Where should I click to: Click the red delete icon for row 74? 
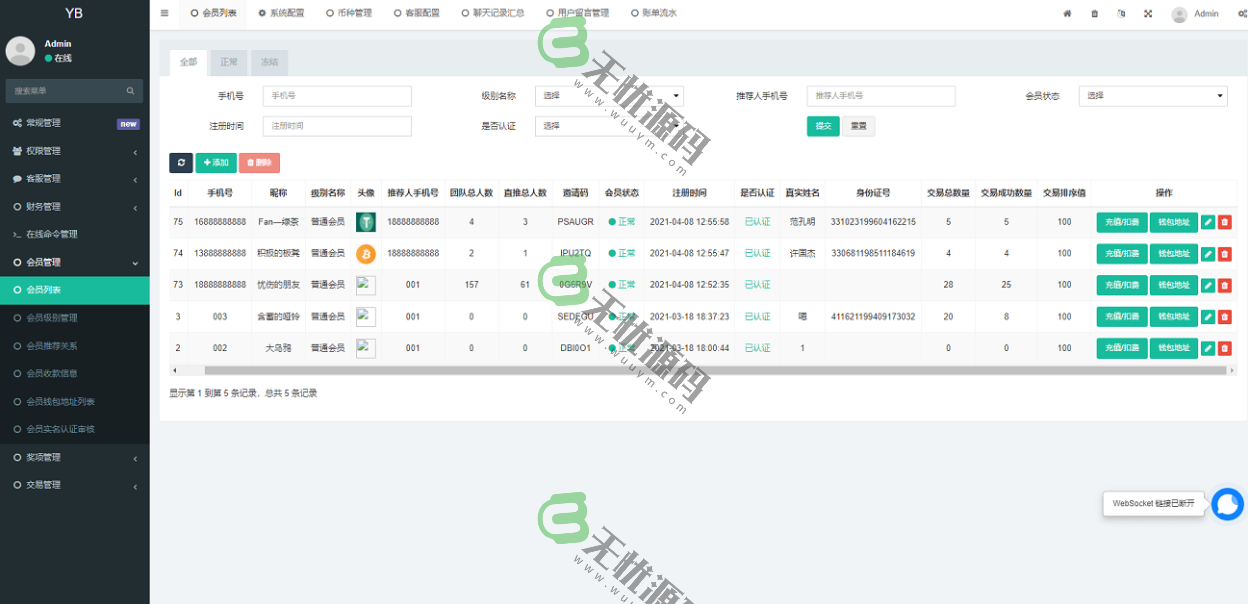coord(1225,254)
